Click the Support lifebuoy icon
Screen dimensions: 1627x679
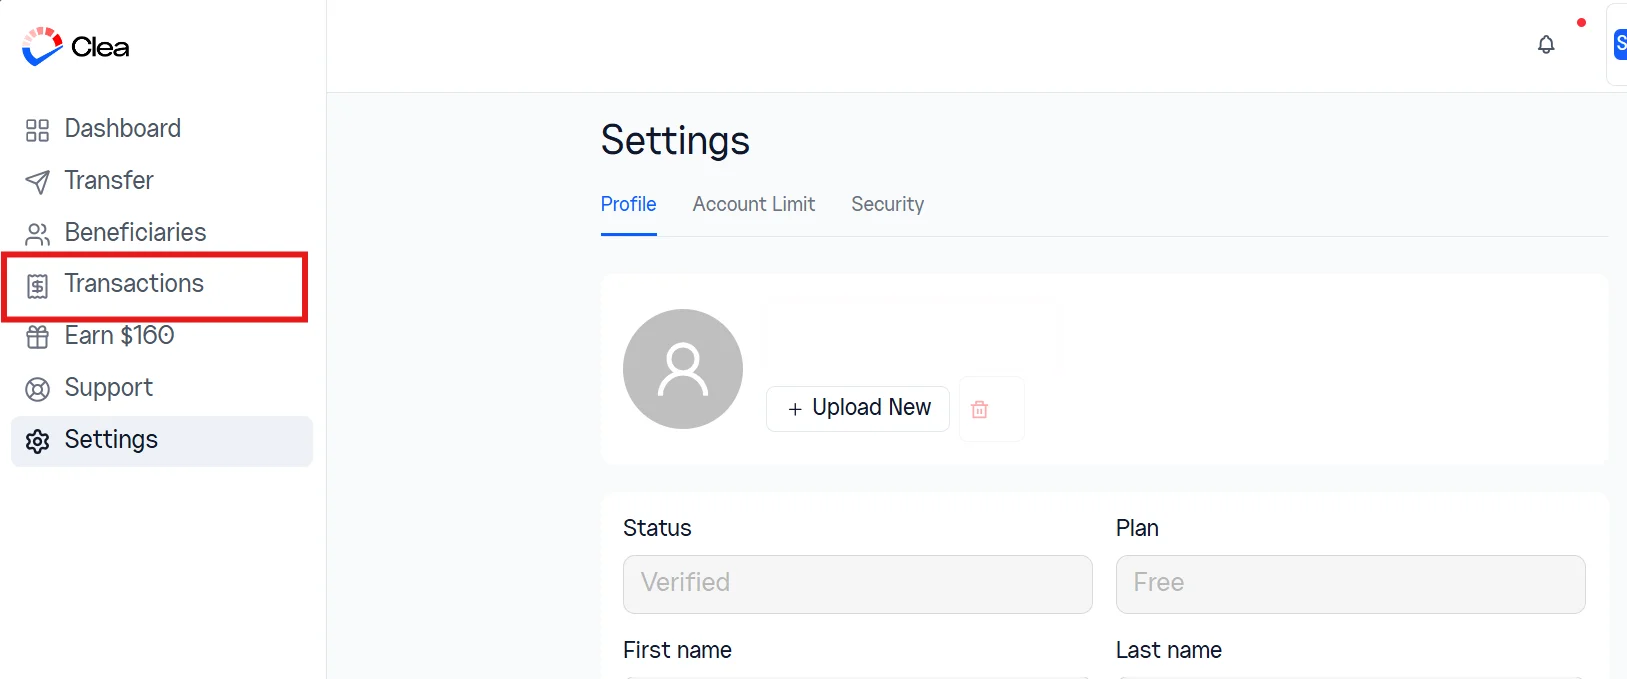[x=37, y=389]
